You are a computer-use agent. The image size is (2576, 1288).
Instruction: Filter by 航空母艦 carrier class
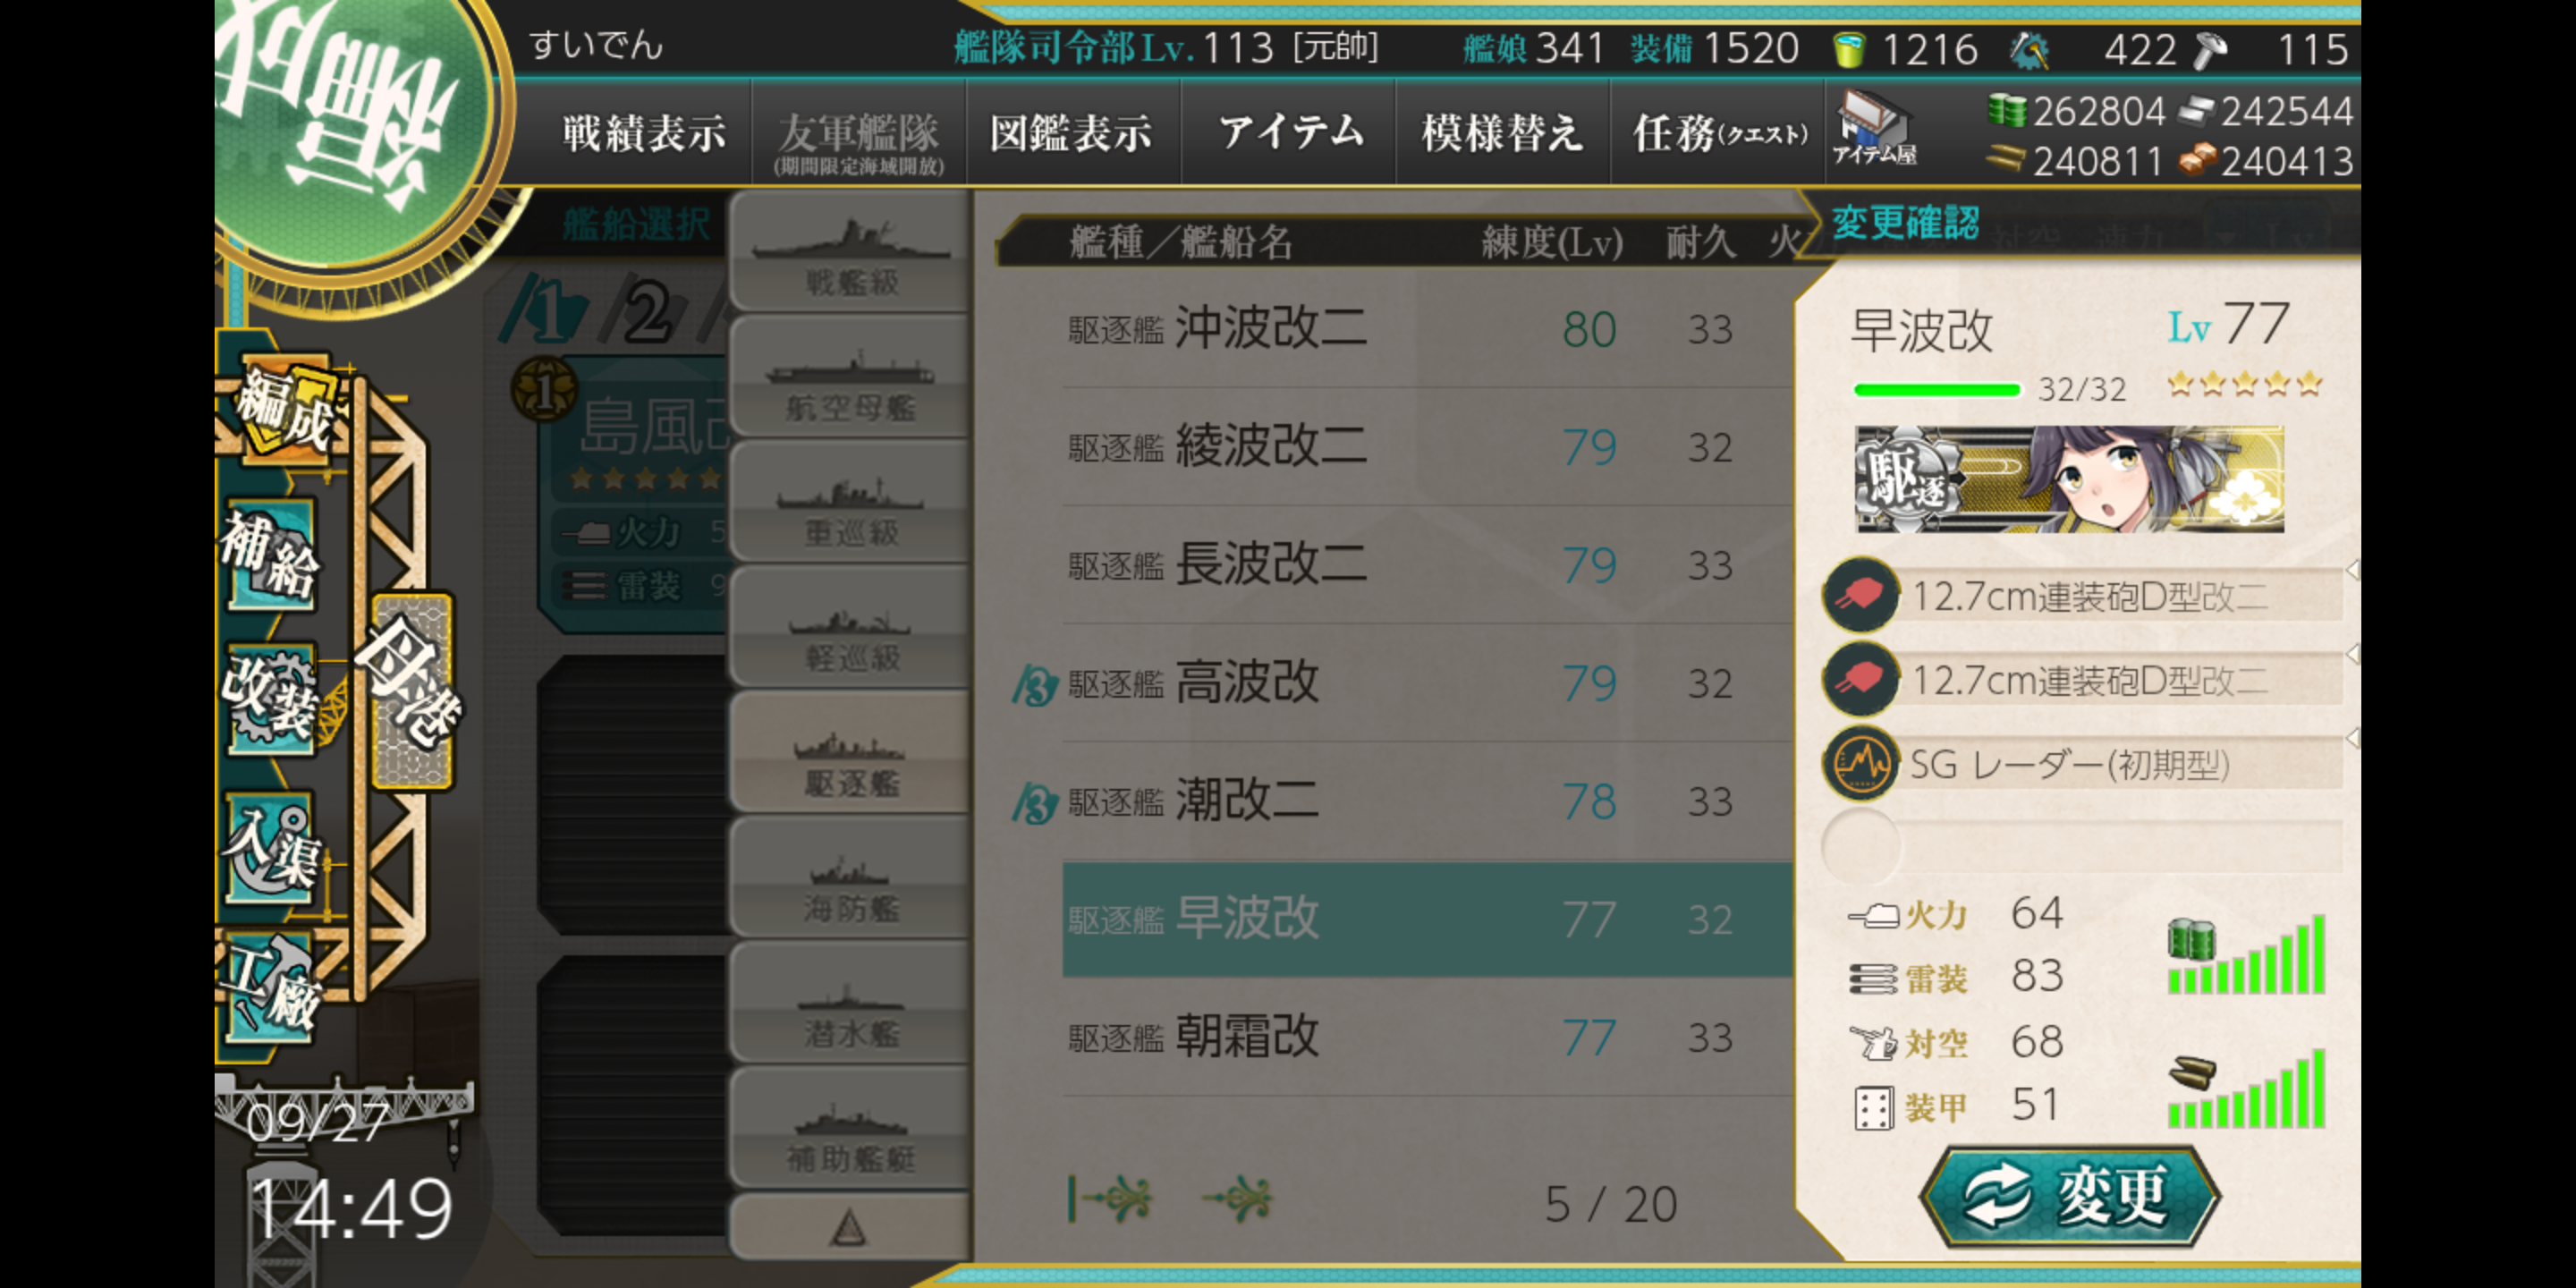tap(850, 378)
